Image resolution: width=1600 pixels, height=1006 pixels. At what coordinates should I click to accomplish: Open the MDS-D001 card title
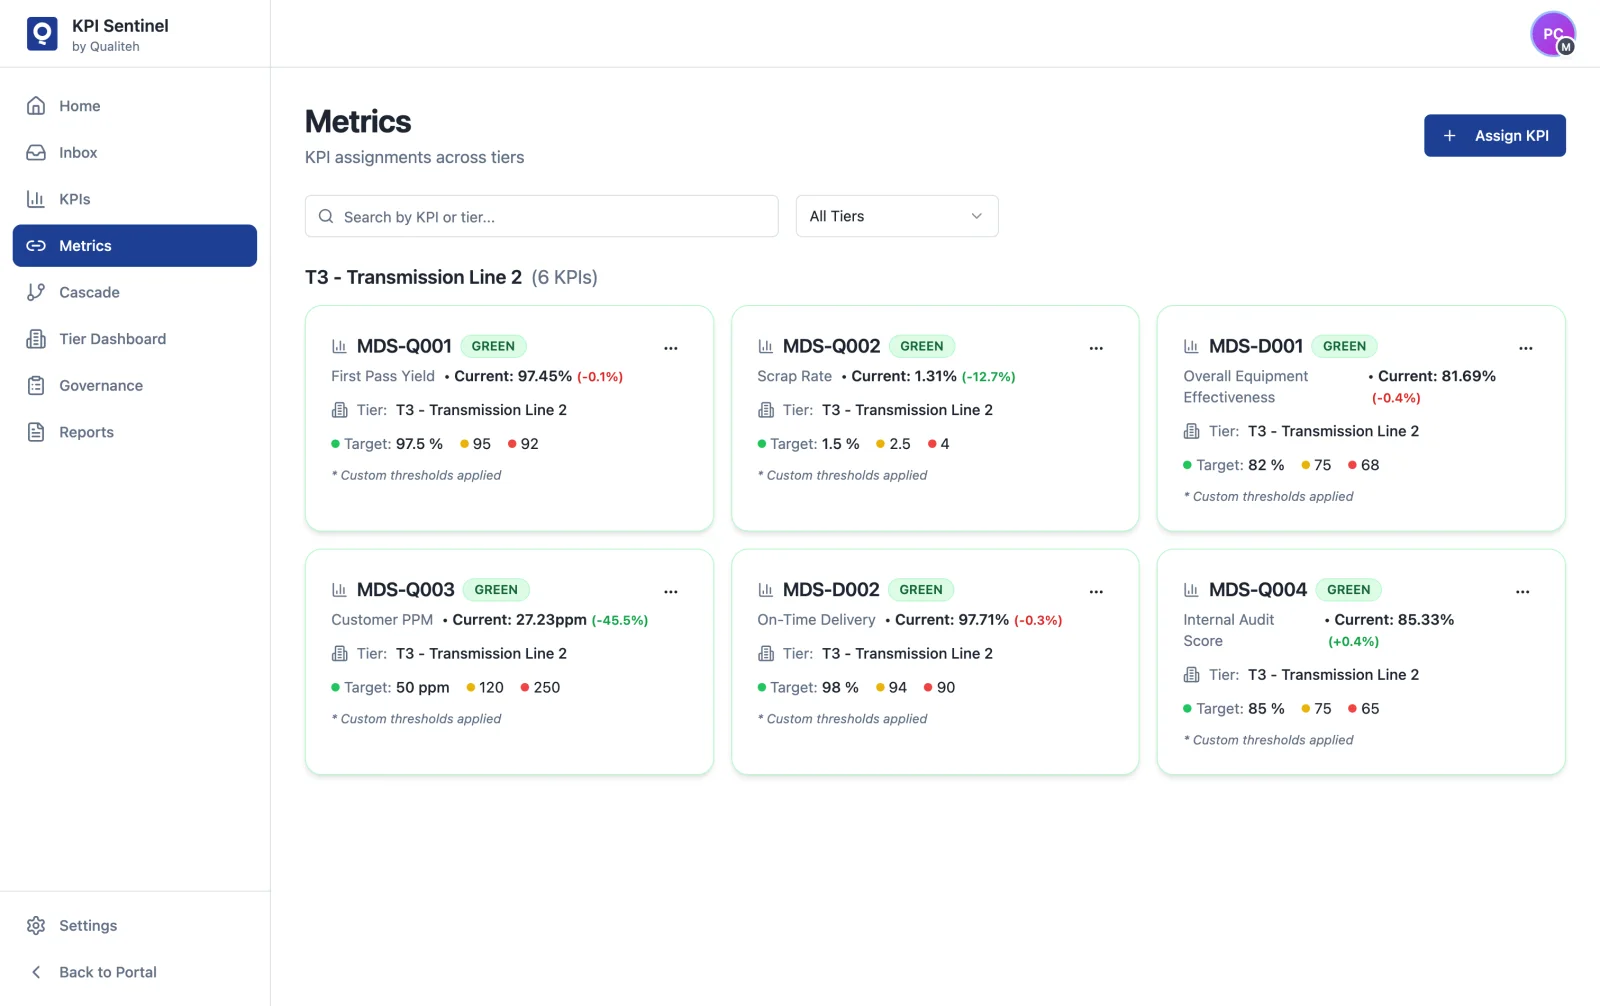click(1256, 346)
